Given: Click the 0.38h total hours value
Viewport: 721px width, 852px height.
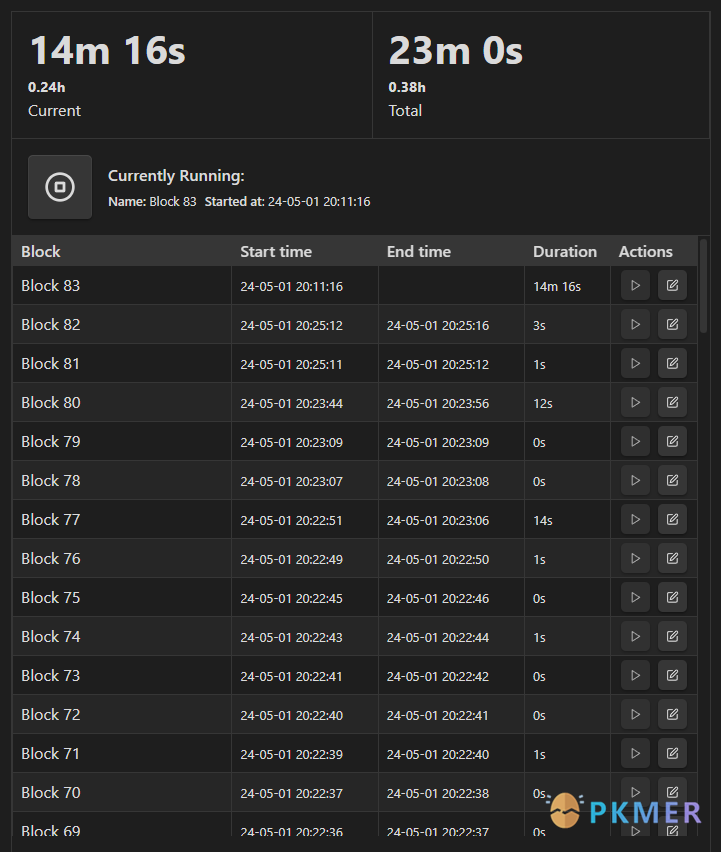Looking at the screenshot, I should [407, 87].
